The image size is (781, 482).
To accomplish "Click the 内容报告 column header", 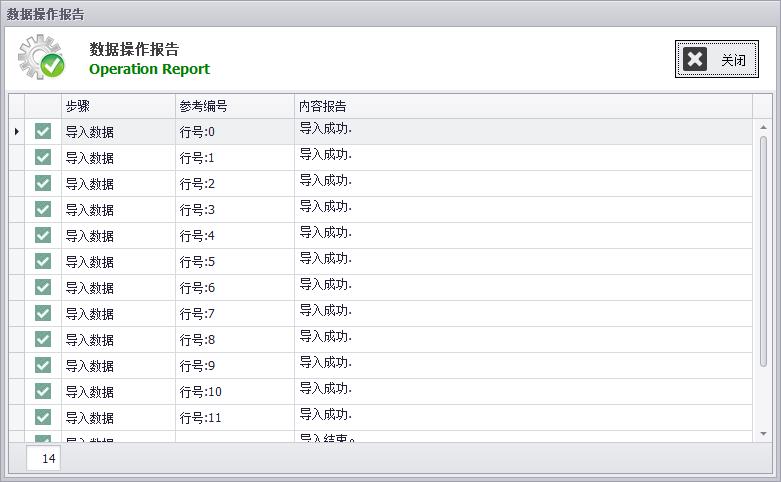I will (x=523, y=106).
